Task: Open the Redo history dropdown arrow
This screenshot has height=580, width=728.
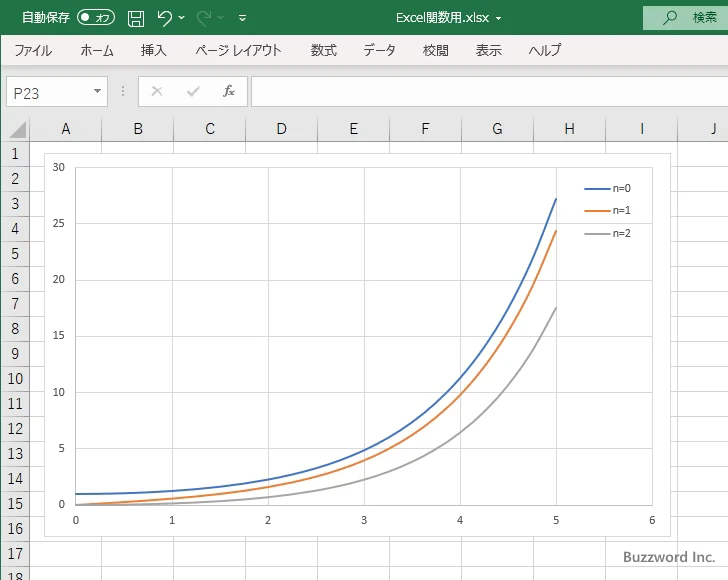Action: 221,18
